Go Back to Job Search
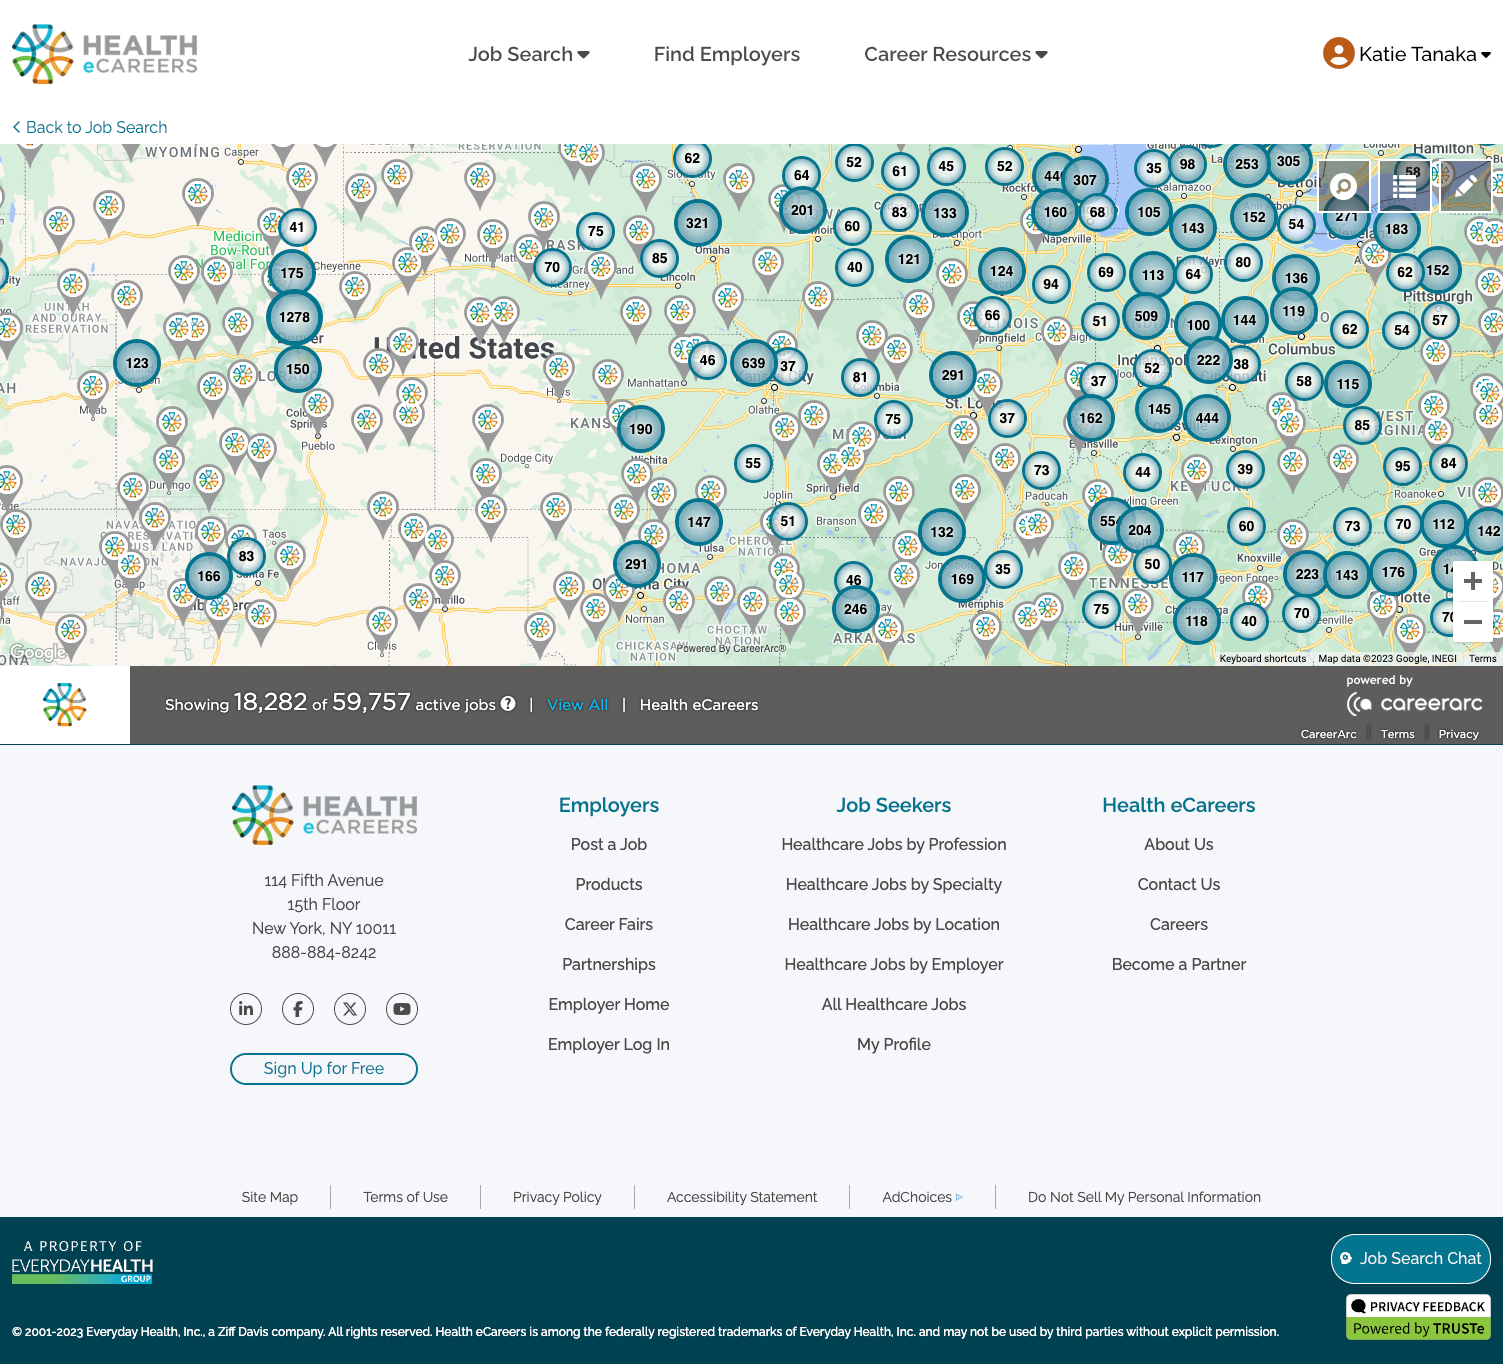Screen dimensions: 1503x1364 [90, 127]
